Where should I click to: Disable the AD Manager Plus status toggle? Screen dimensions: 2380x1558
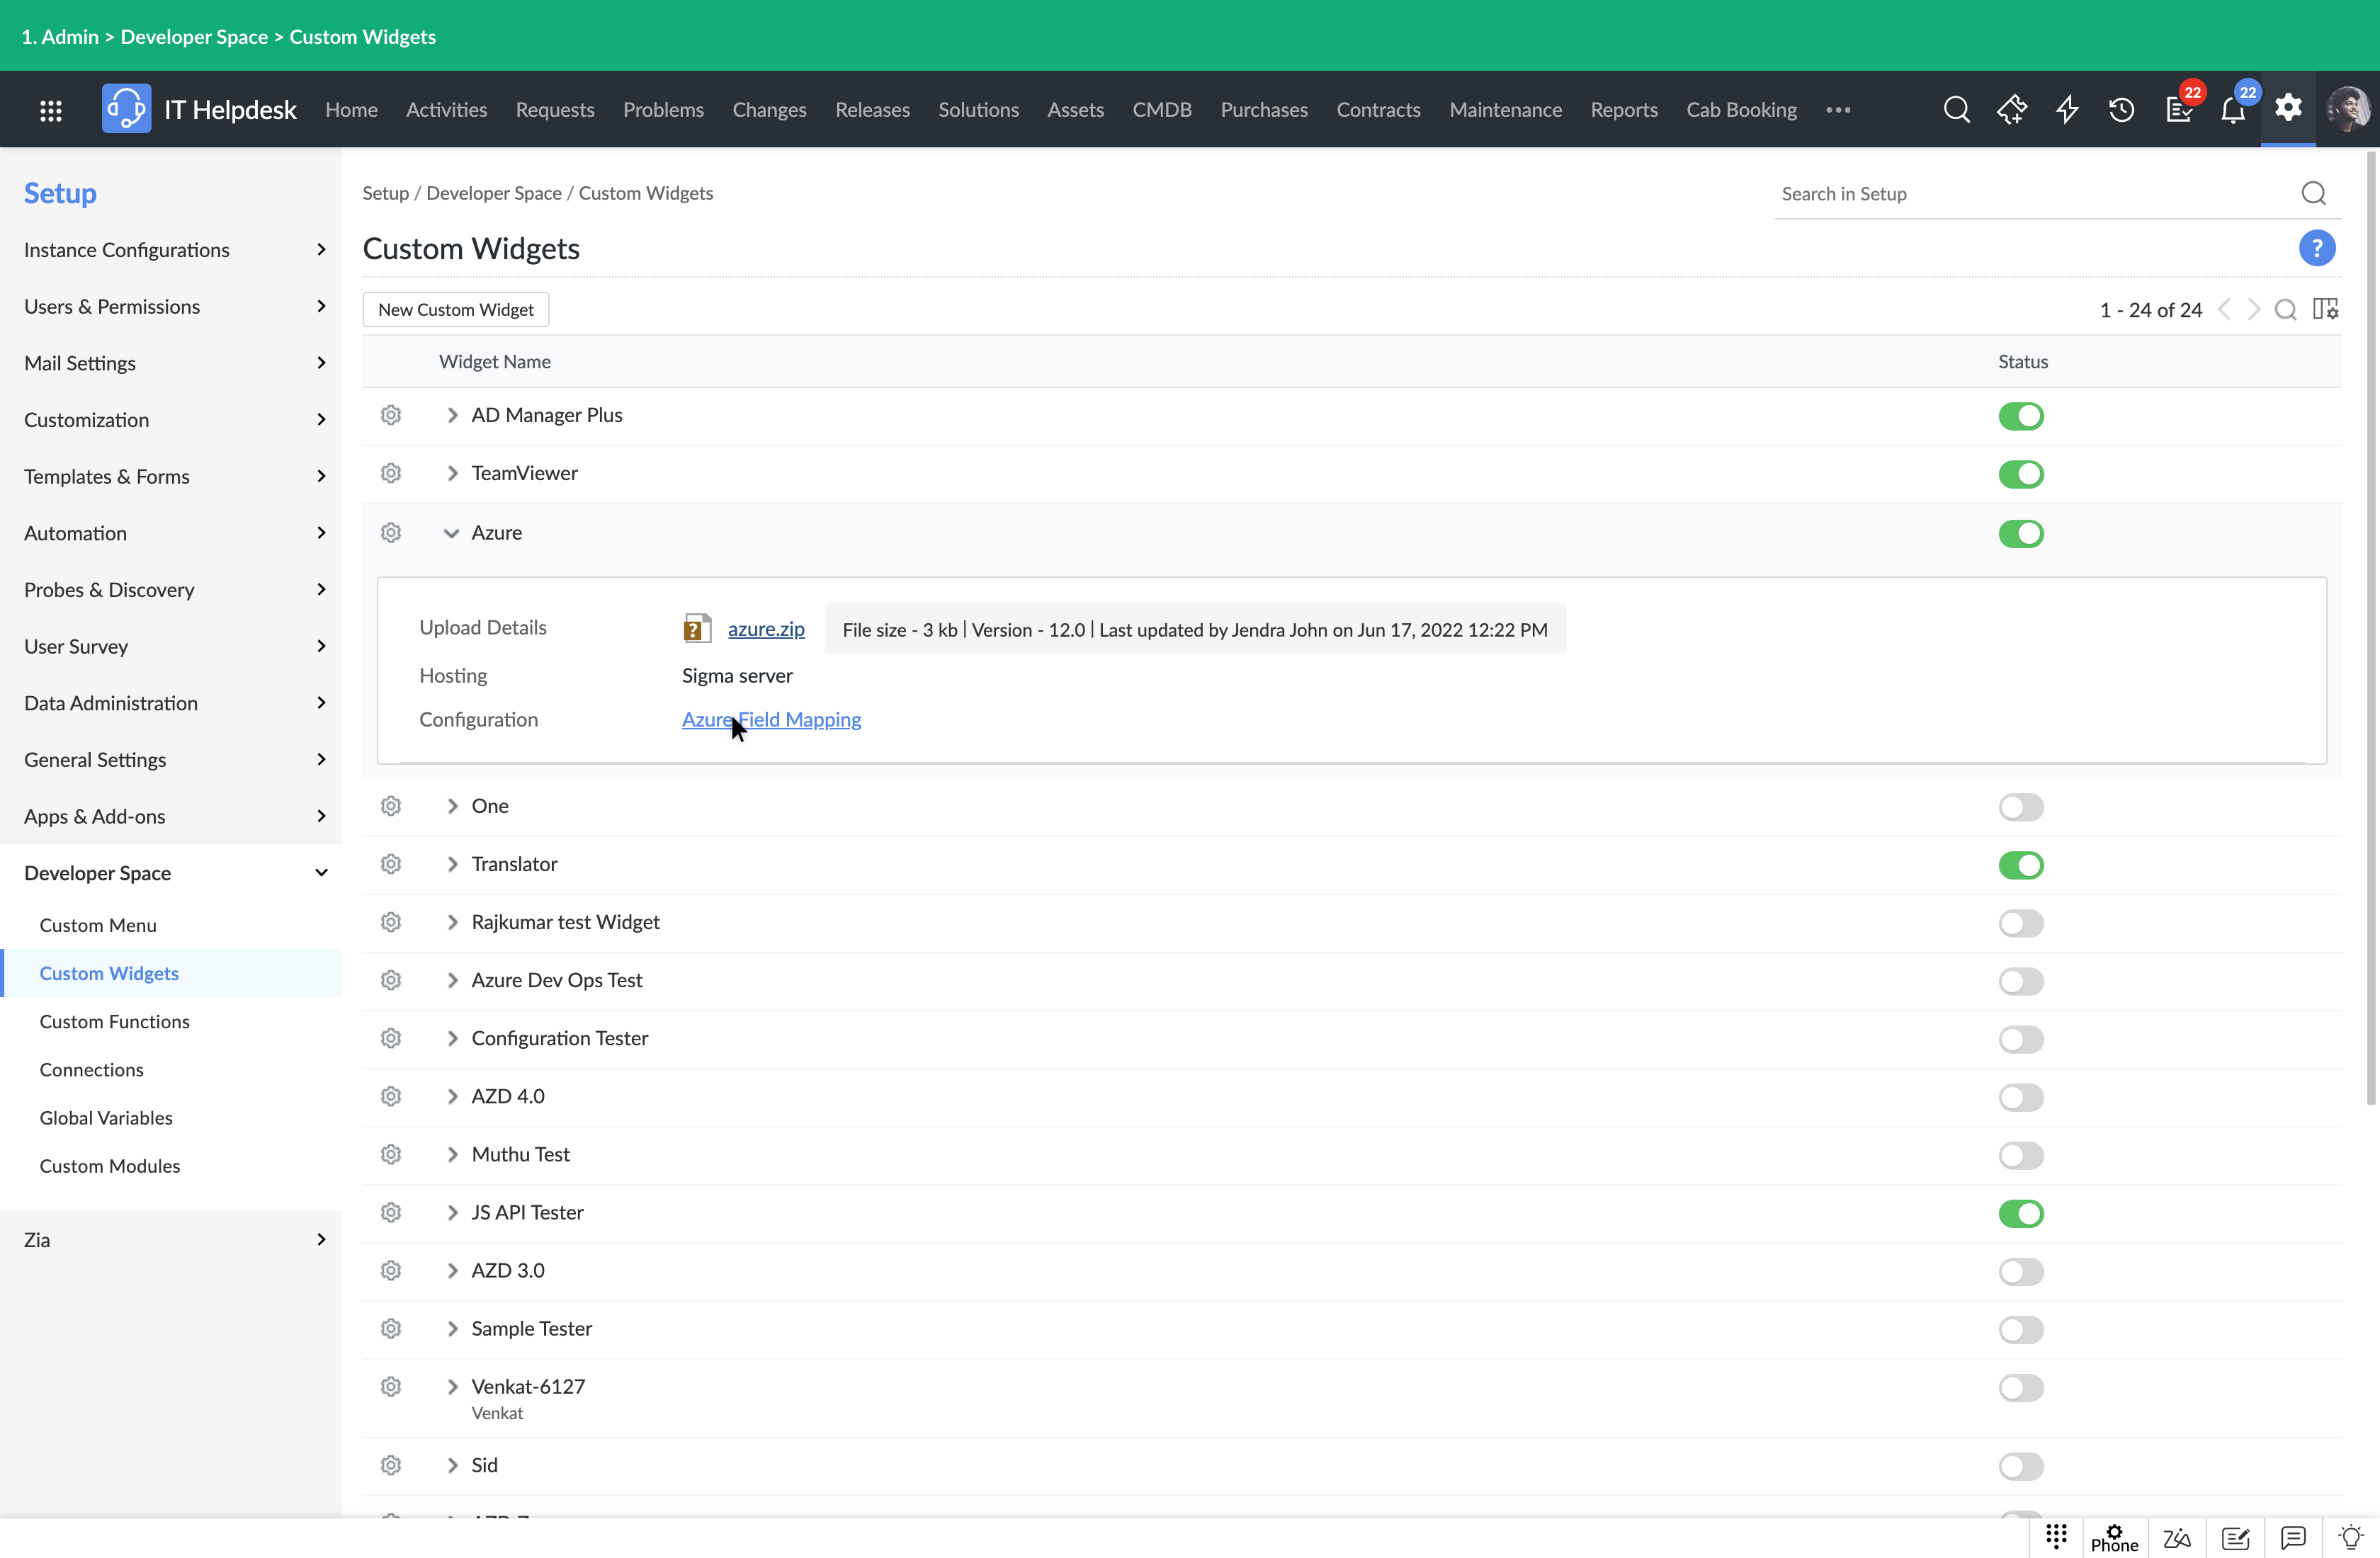click(2020, 416)
